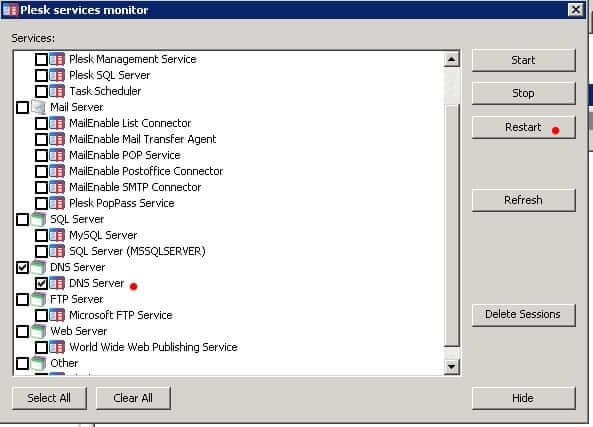This screenshot has width=593, height=427.
Task: Click the MailEnable POP Service icon
Action: tap(57, 155)
